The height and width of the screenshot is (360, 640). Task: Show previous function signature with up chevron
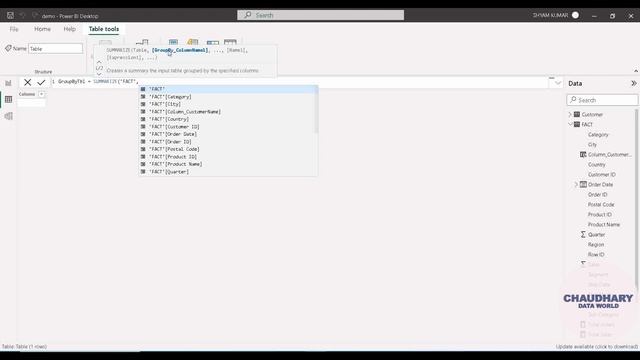[x=99, y=62]
